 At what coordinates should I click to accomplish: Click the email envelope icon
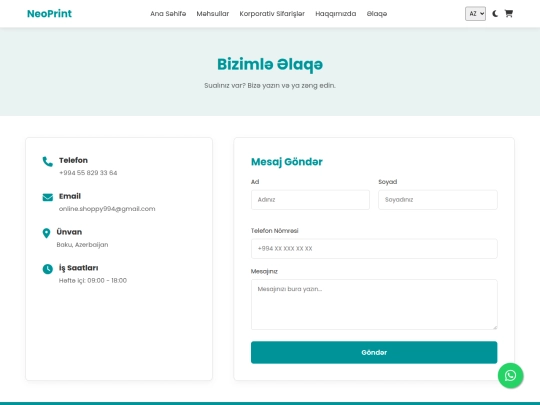point(48,197)
